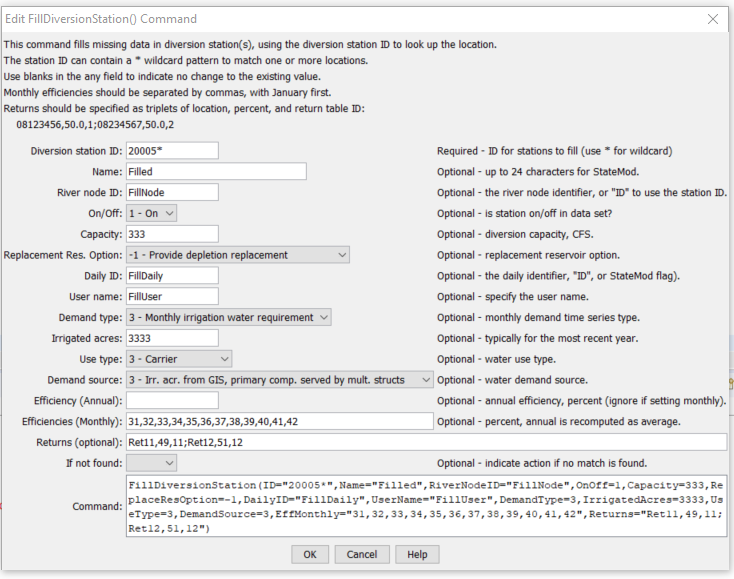The width and height of the screenshot is (734, 579).
Task: Click the 'Replacement Res. Option:' label
Action: click(63, 256)
